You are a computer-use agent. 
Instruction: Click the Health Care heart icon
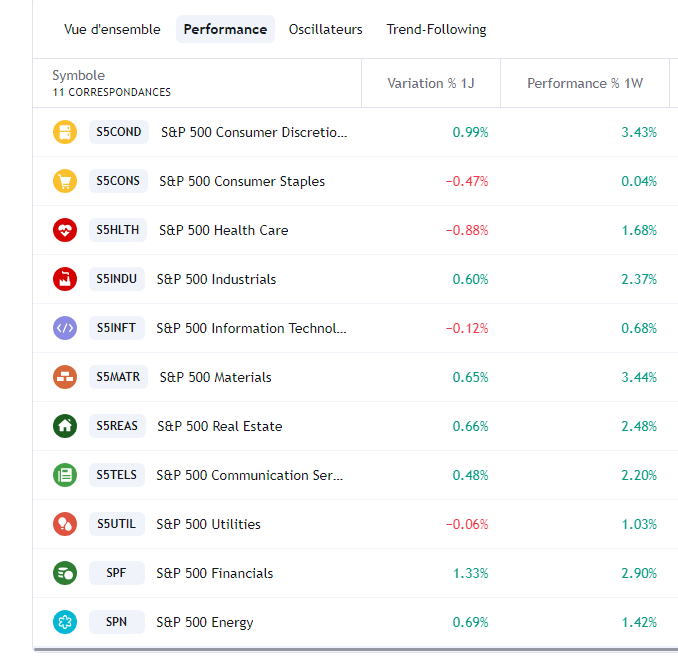64,230
